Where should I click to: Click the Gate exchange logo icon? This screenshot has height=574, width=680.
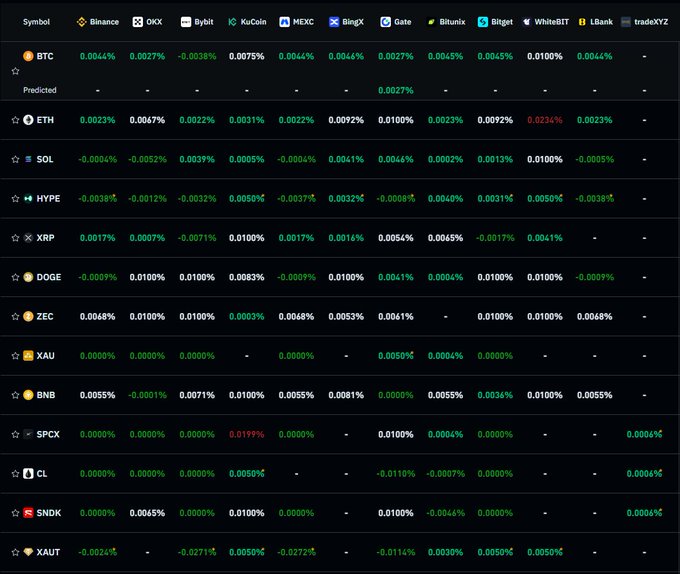pyautogui.click(x=386, y=22)
